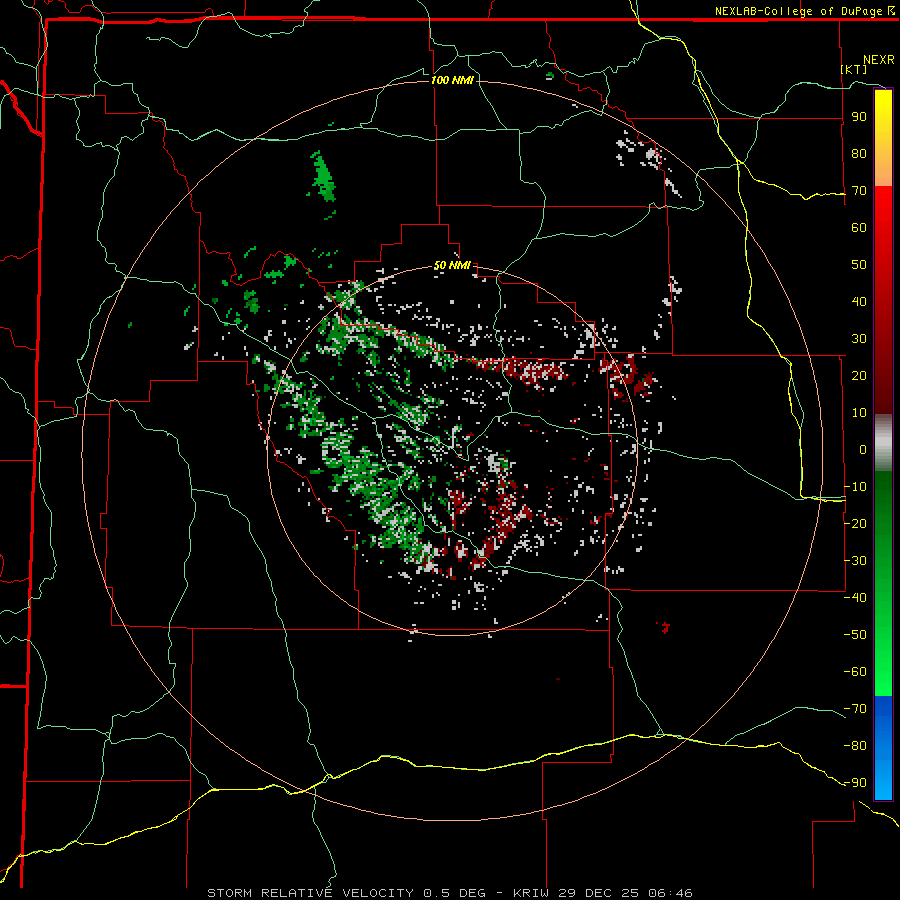Click the small lone red echo southeast of the 50 NMI ring

point(665,627)
